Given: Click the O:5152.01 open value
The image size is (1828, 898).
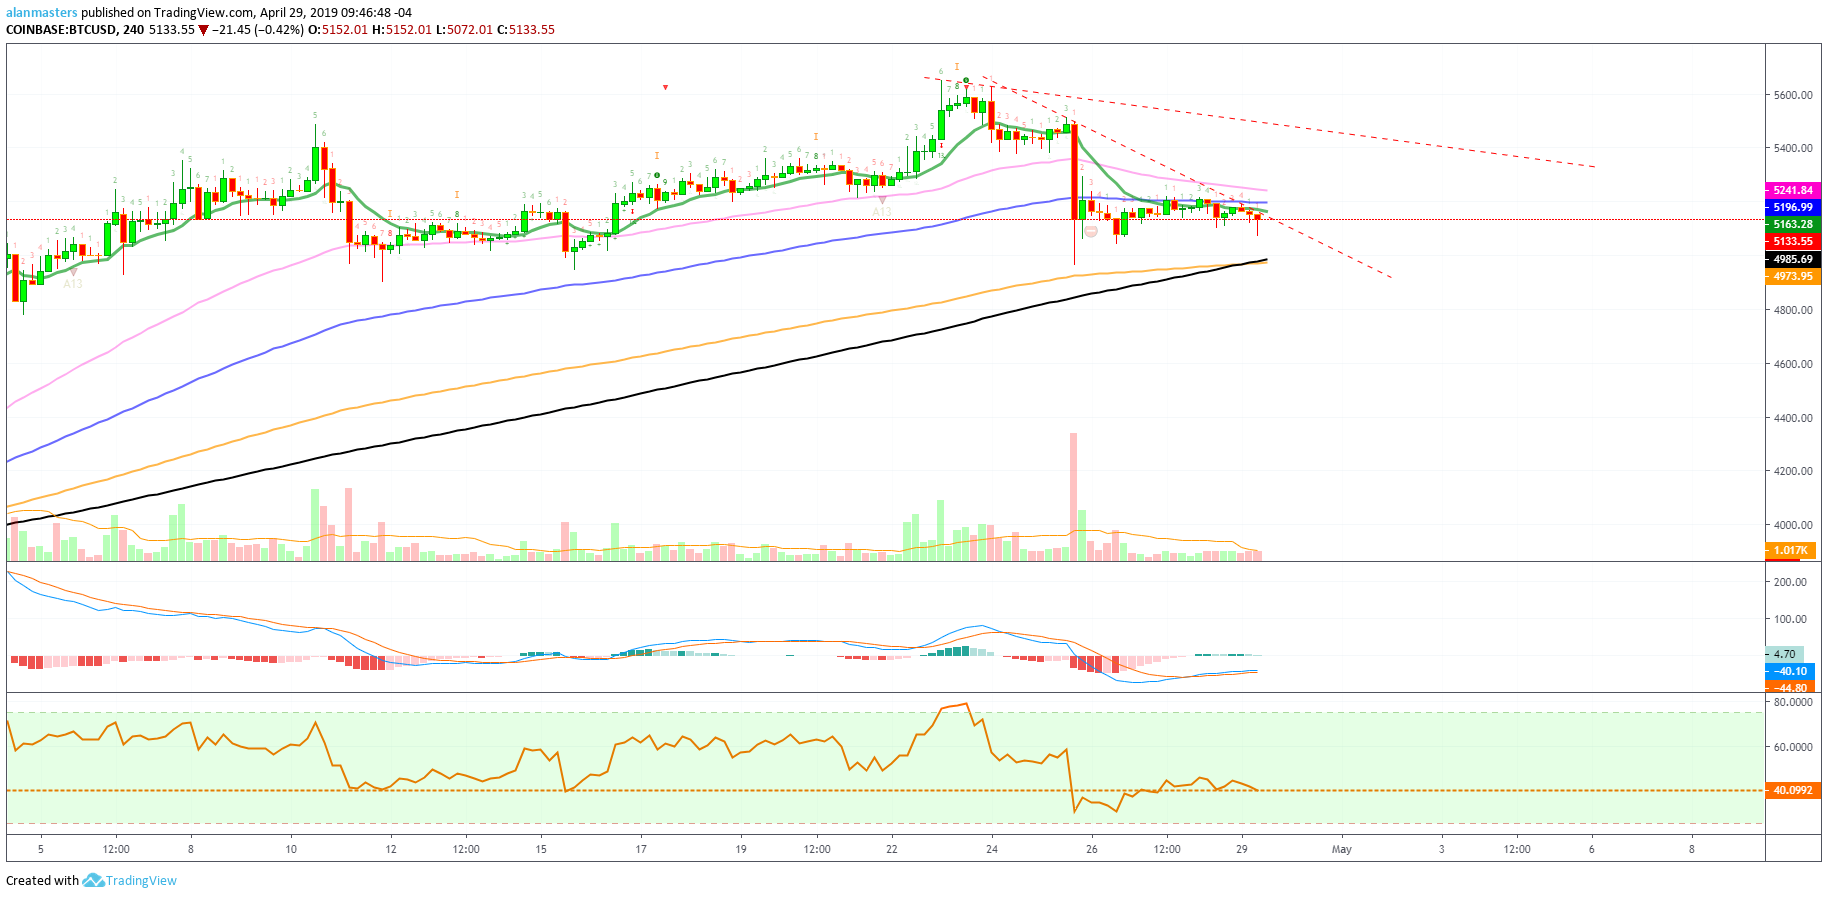Looking at the screenshot, I should point(337,30).
